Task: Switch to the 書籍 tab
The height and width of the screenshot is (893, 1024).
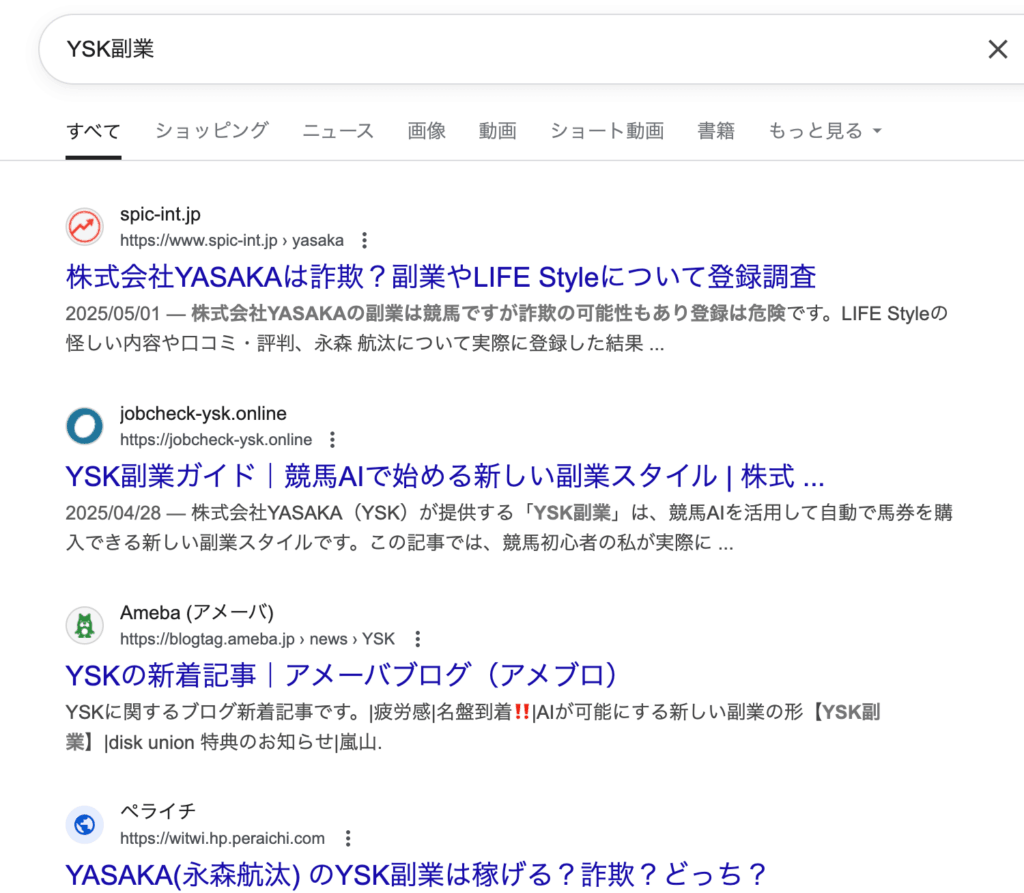Action: pyautogui.click(x=716, y=131)
